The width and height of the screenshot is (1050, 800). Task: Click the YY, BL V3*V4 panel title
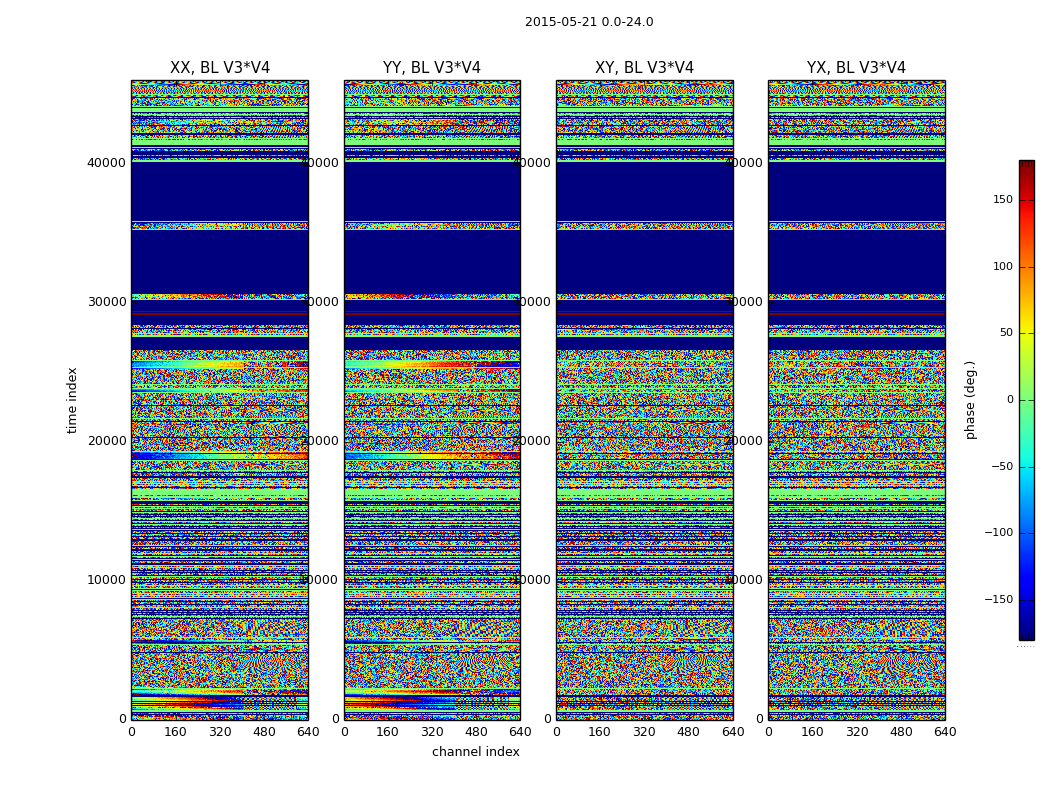coord(432,68)
